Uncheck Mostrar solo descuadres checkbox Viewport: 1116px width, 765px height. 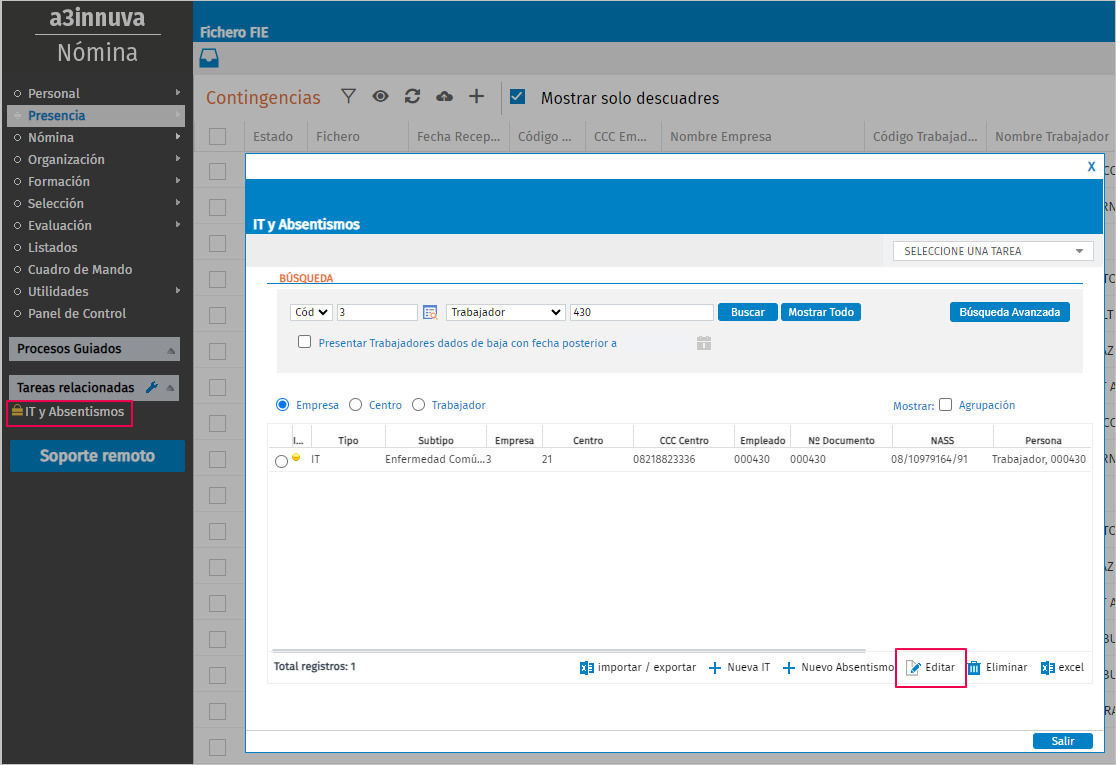click(517, 97)
